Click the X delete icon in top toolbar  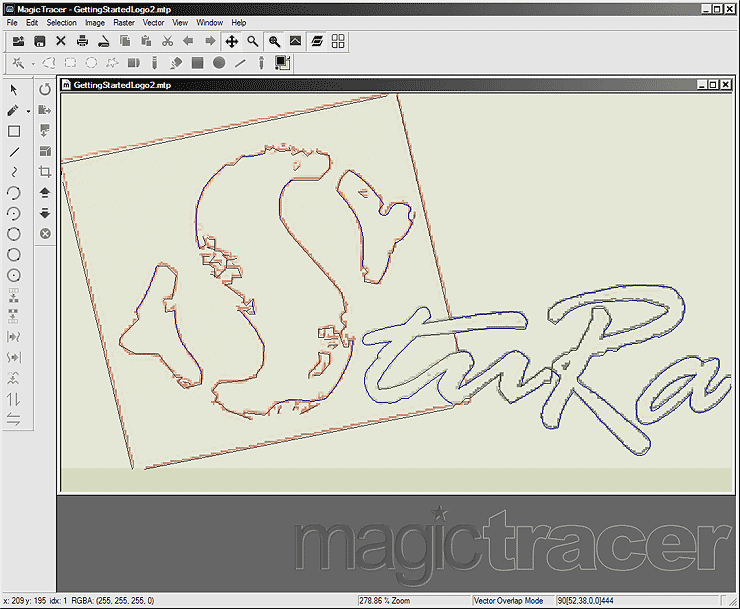tap(61, 42)
